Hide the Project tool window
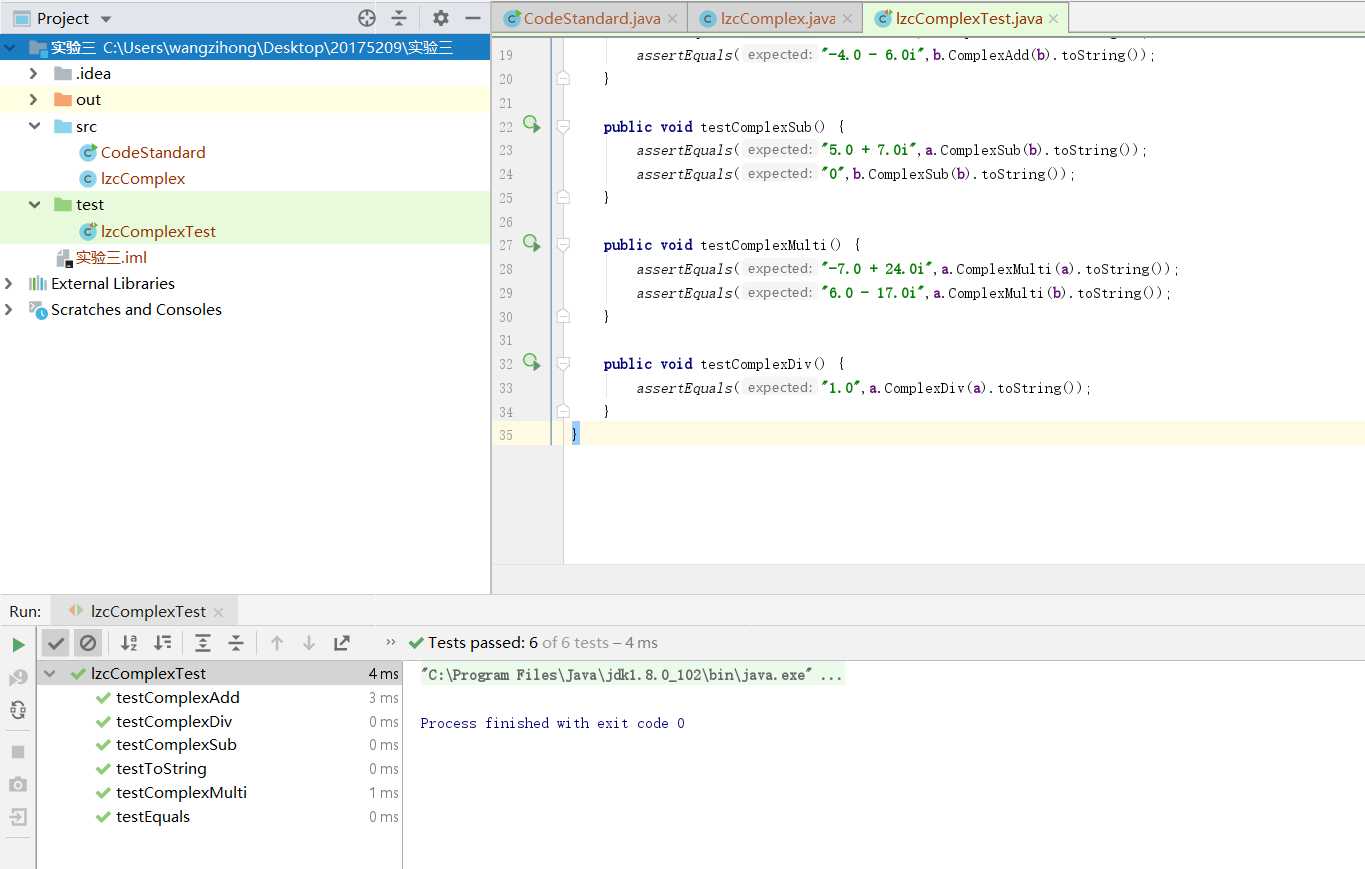Image resolution: width=1365 pixels, height=869 pixels. 473,18
